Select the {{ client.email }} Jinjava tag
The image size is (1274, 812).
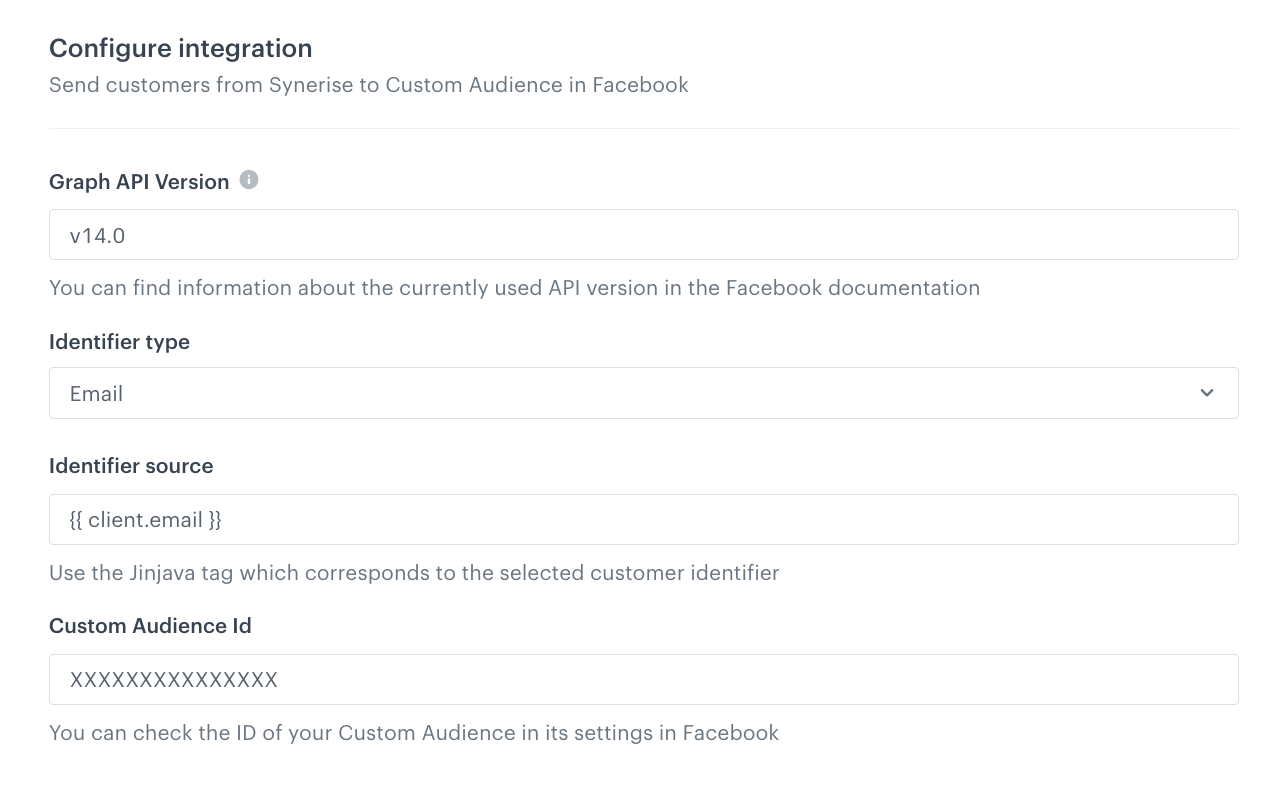(146, 519)
